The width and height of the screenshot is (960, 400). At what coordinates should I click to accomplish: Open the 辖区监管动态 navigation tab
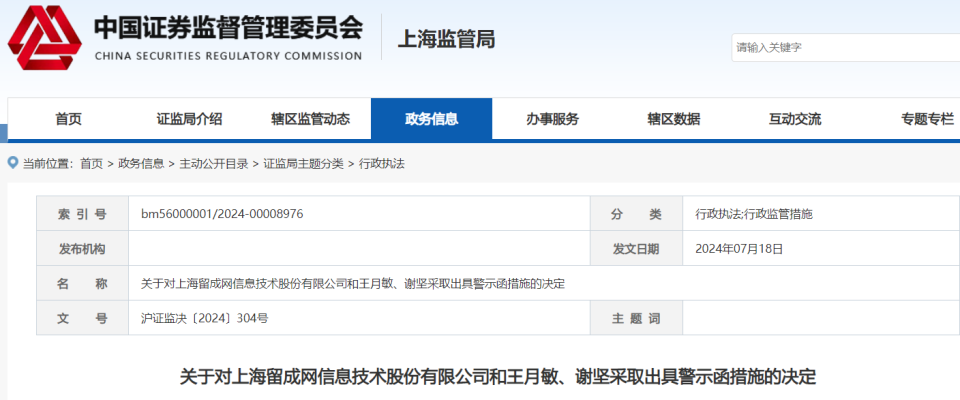click(x=310, y=119)
